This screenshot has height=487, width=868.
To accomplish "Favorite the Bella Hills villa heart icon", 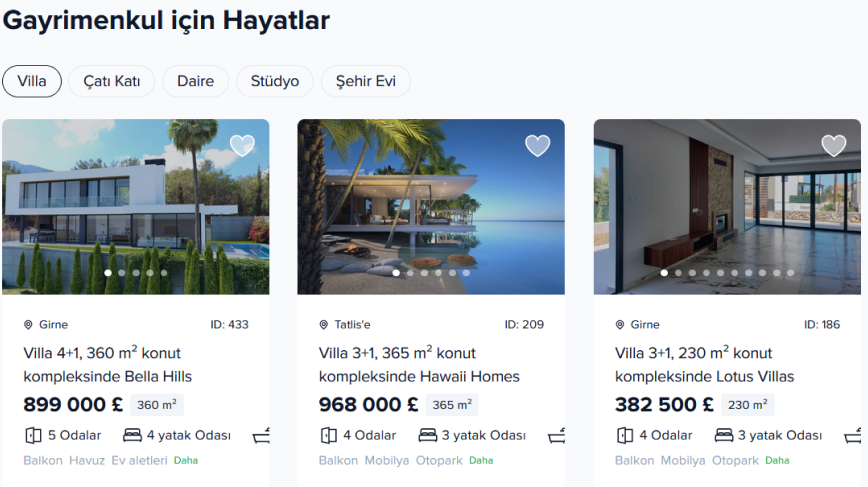I will tap(242, 146).
